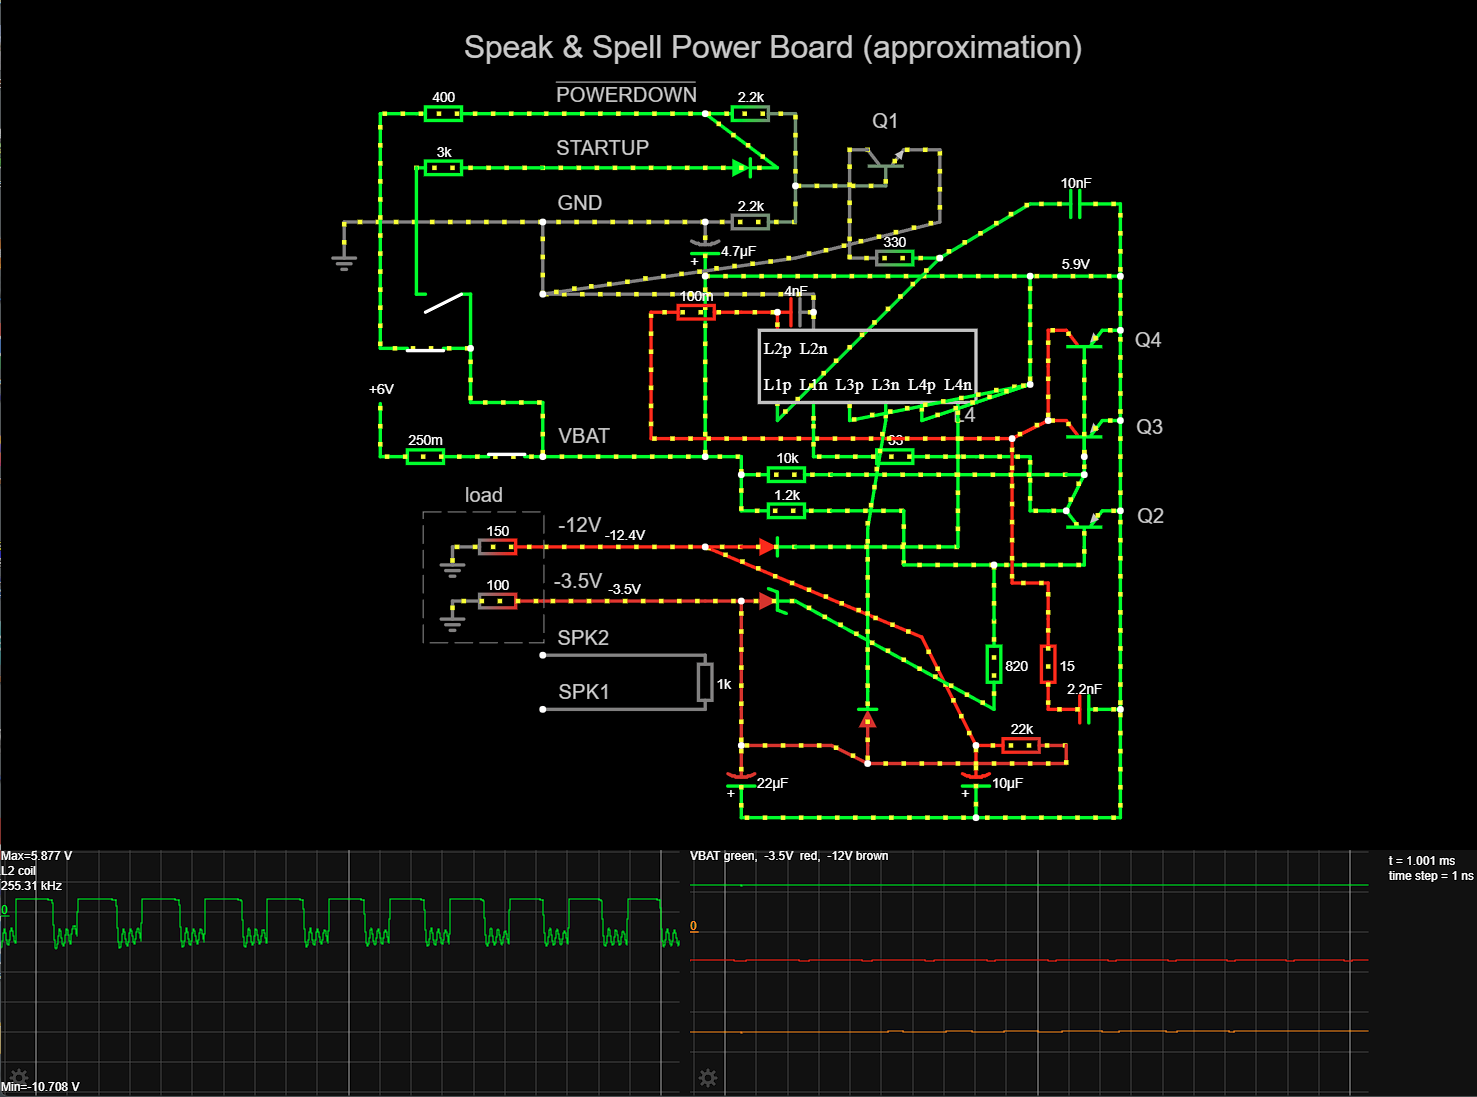This screenshot has width=1477, height=1097.
Task: Click the -12.4V voltage readout
Action: coord(625,535)
